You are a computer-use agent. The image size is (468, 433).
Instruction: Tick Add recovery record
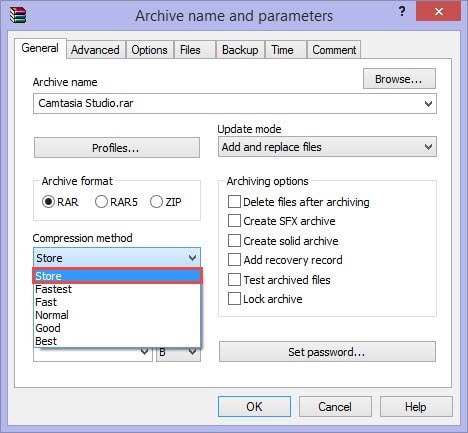[234, 260]
